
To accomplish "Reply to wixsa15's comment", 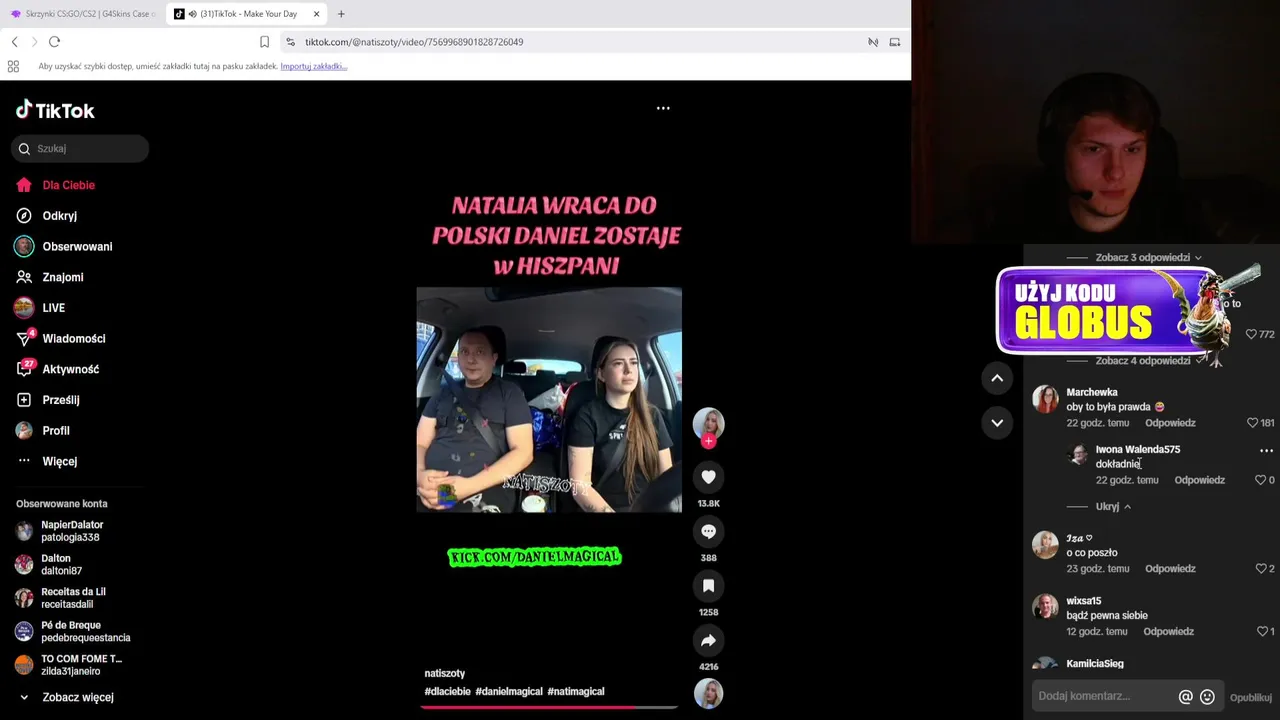I will point(1169,632).
